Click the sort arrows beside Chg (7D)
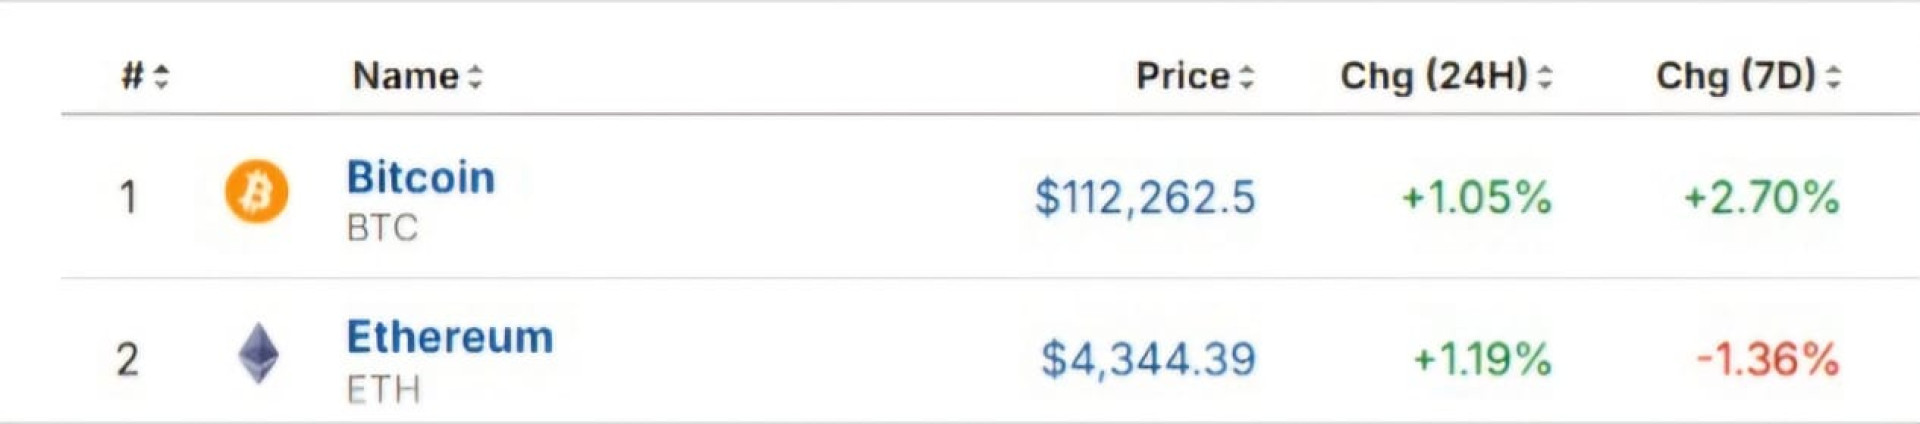Screen dimensions: 1920x424 (x=1833, y=76)
